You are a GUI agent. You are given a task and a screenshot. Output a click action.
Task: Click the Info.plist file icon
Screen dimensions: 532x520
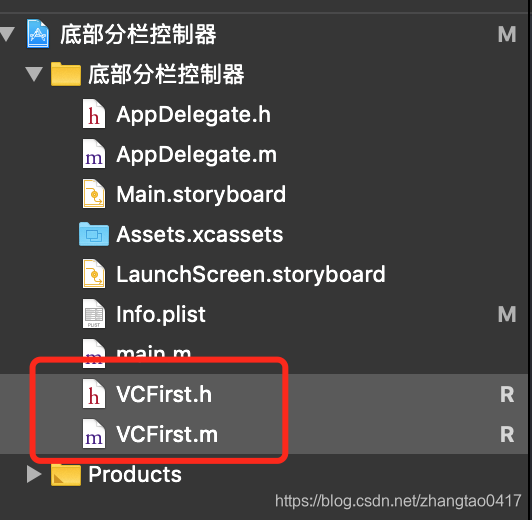[94, 314]
